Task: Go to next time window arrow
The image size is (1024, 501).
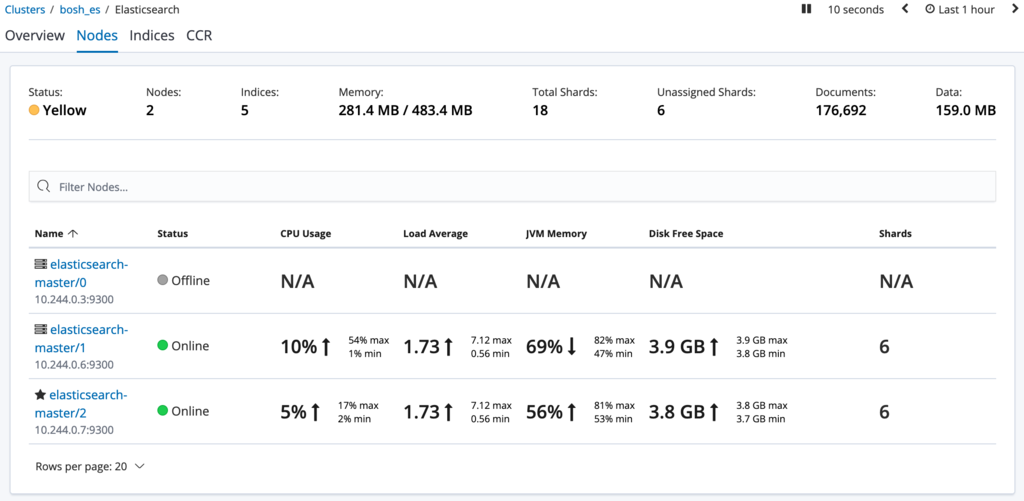Action: pyautogui.click(x=1014, y=9)
